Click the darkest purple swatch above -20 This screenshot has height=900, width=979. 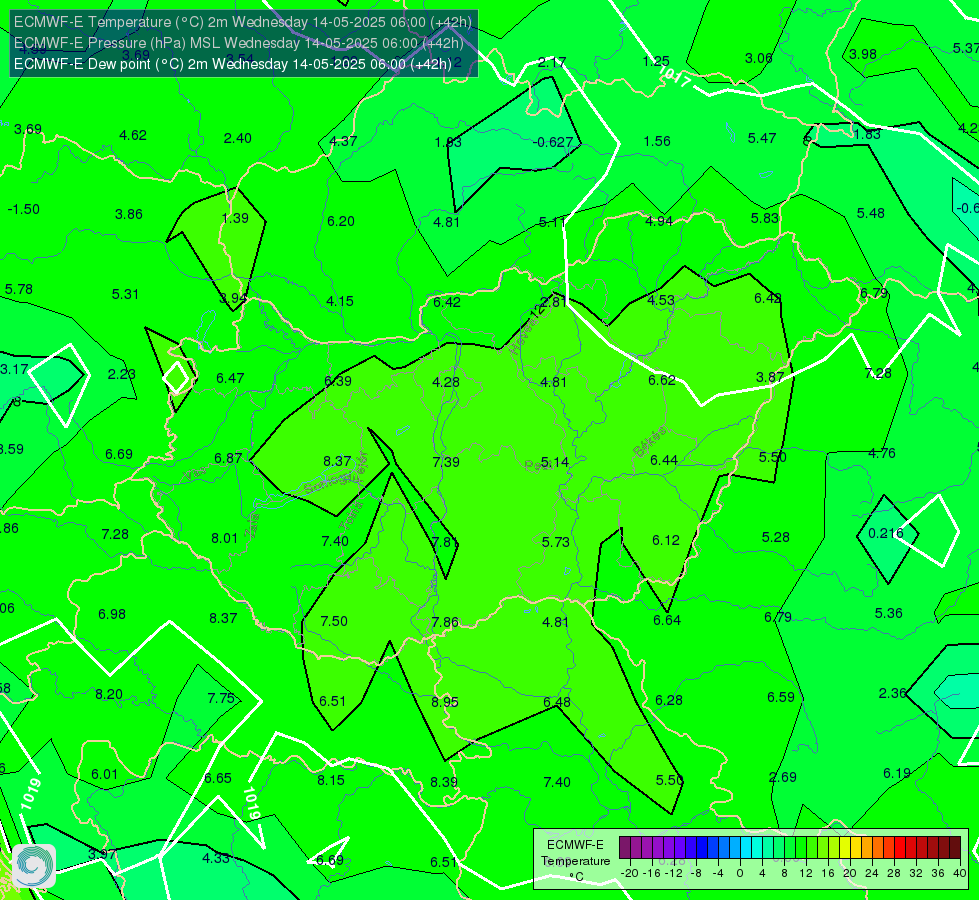point(625,848)
